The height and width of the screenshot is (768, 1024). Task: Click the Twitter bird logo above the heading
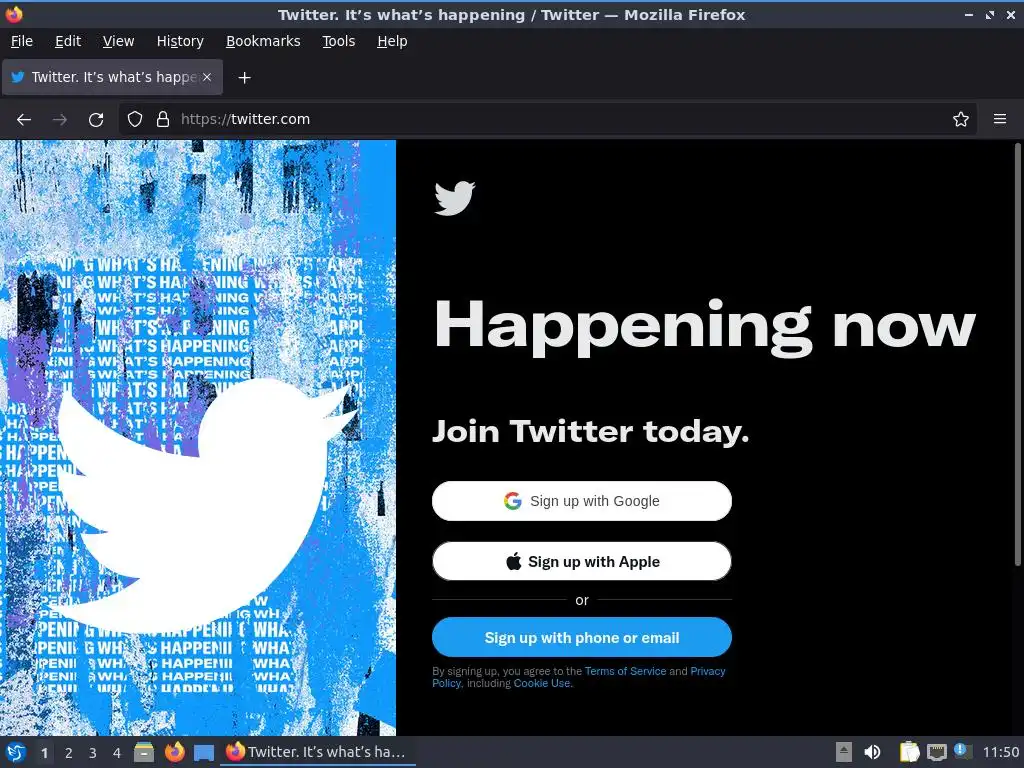click(x=455, y=198)
